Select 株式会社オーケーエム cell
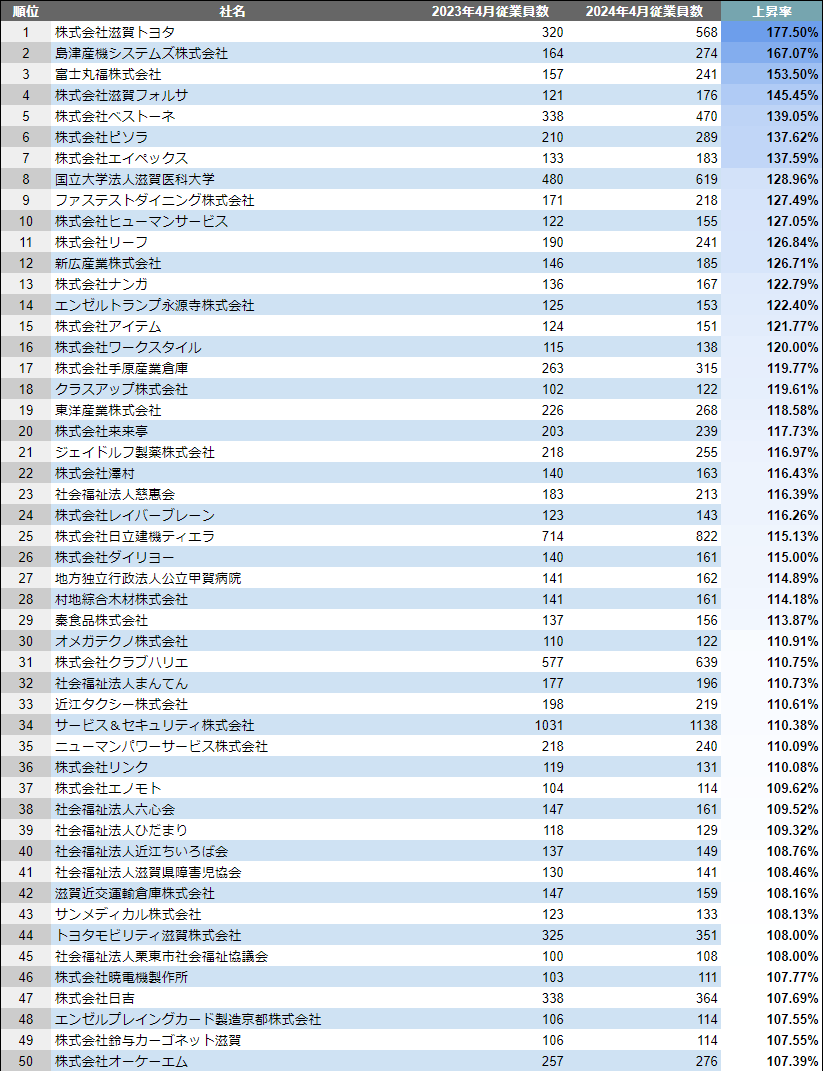 [233, 1061]
